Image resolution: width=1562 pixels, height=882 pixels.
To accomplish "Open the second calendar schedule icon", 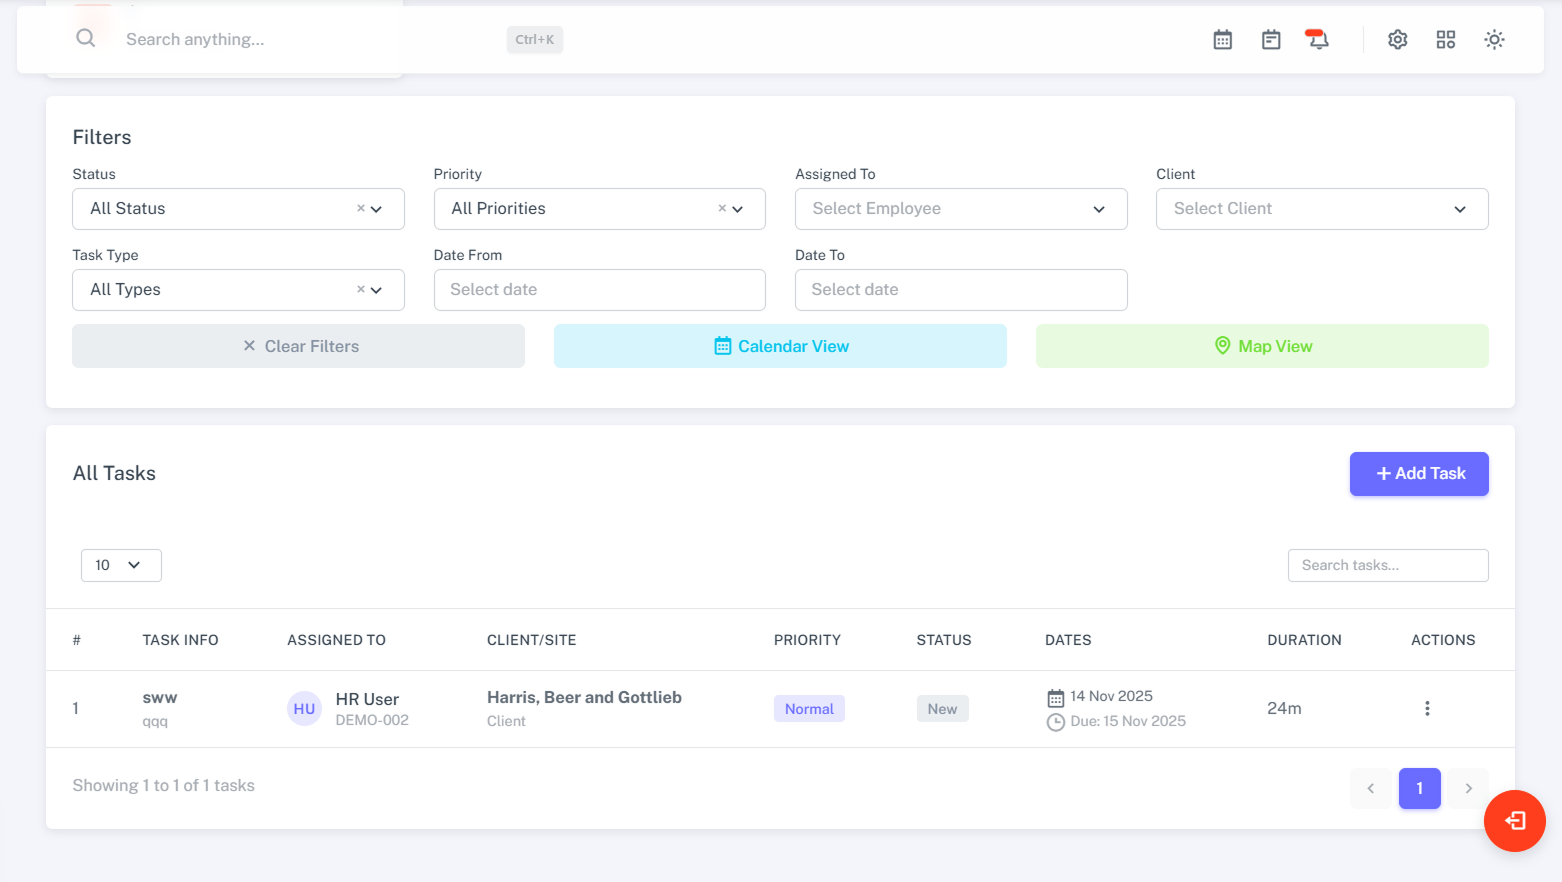I will [1270, 40].
